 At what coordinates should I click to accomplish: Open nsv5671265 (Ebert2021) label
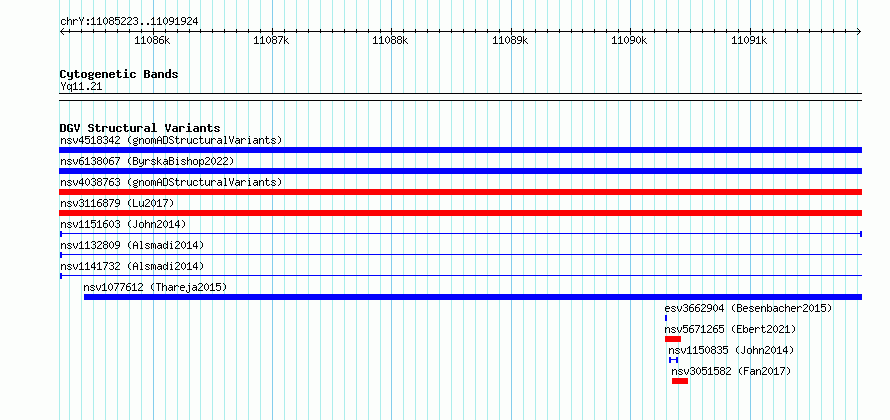(731, 329)
